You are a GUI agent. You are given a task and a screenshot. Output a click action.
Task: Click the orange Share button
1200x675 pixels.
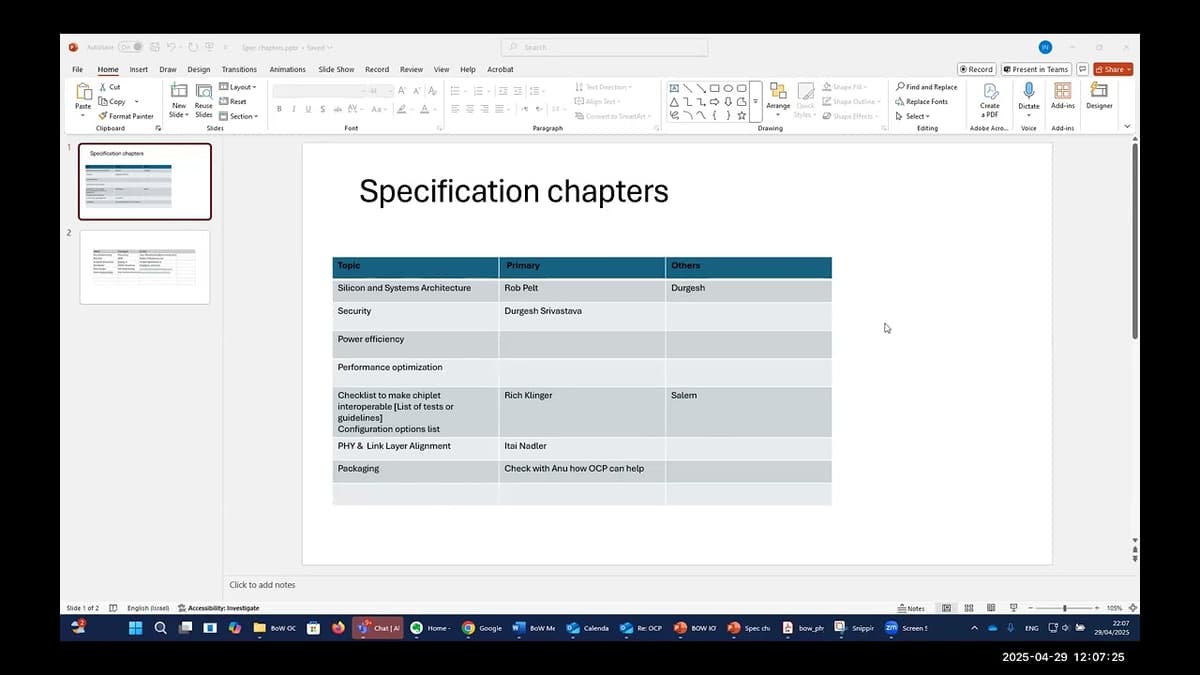(x=1111, y=68)
